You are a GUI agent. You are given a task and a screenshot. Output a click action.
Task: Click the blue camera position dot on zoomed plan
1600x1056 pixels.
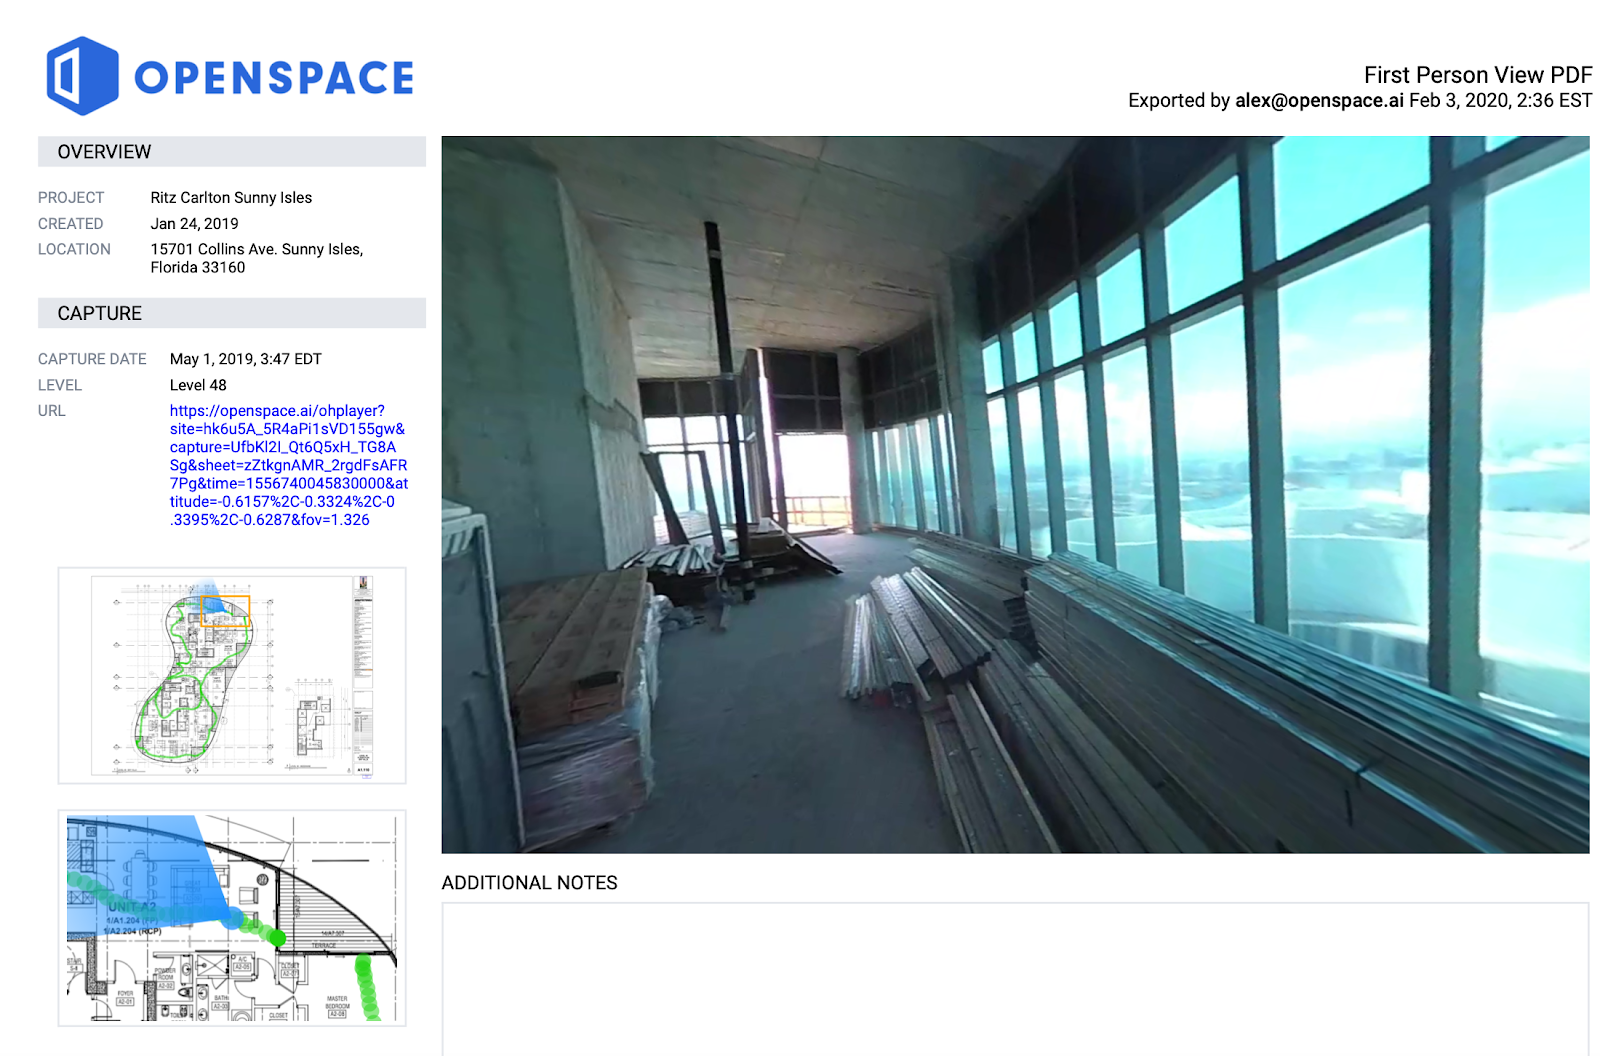point(233,918)
